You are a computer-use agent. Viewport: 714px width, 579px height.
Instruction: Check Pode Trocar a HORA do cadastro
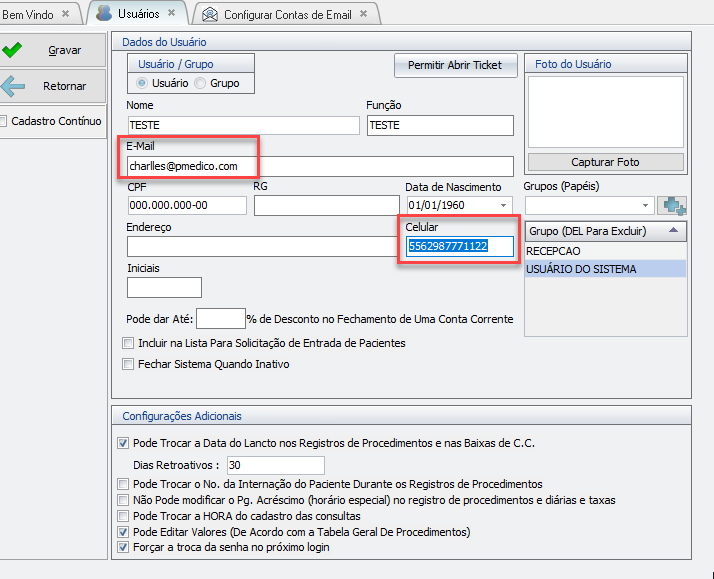click(123, 515)
